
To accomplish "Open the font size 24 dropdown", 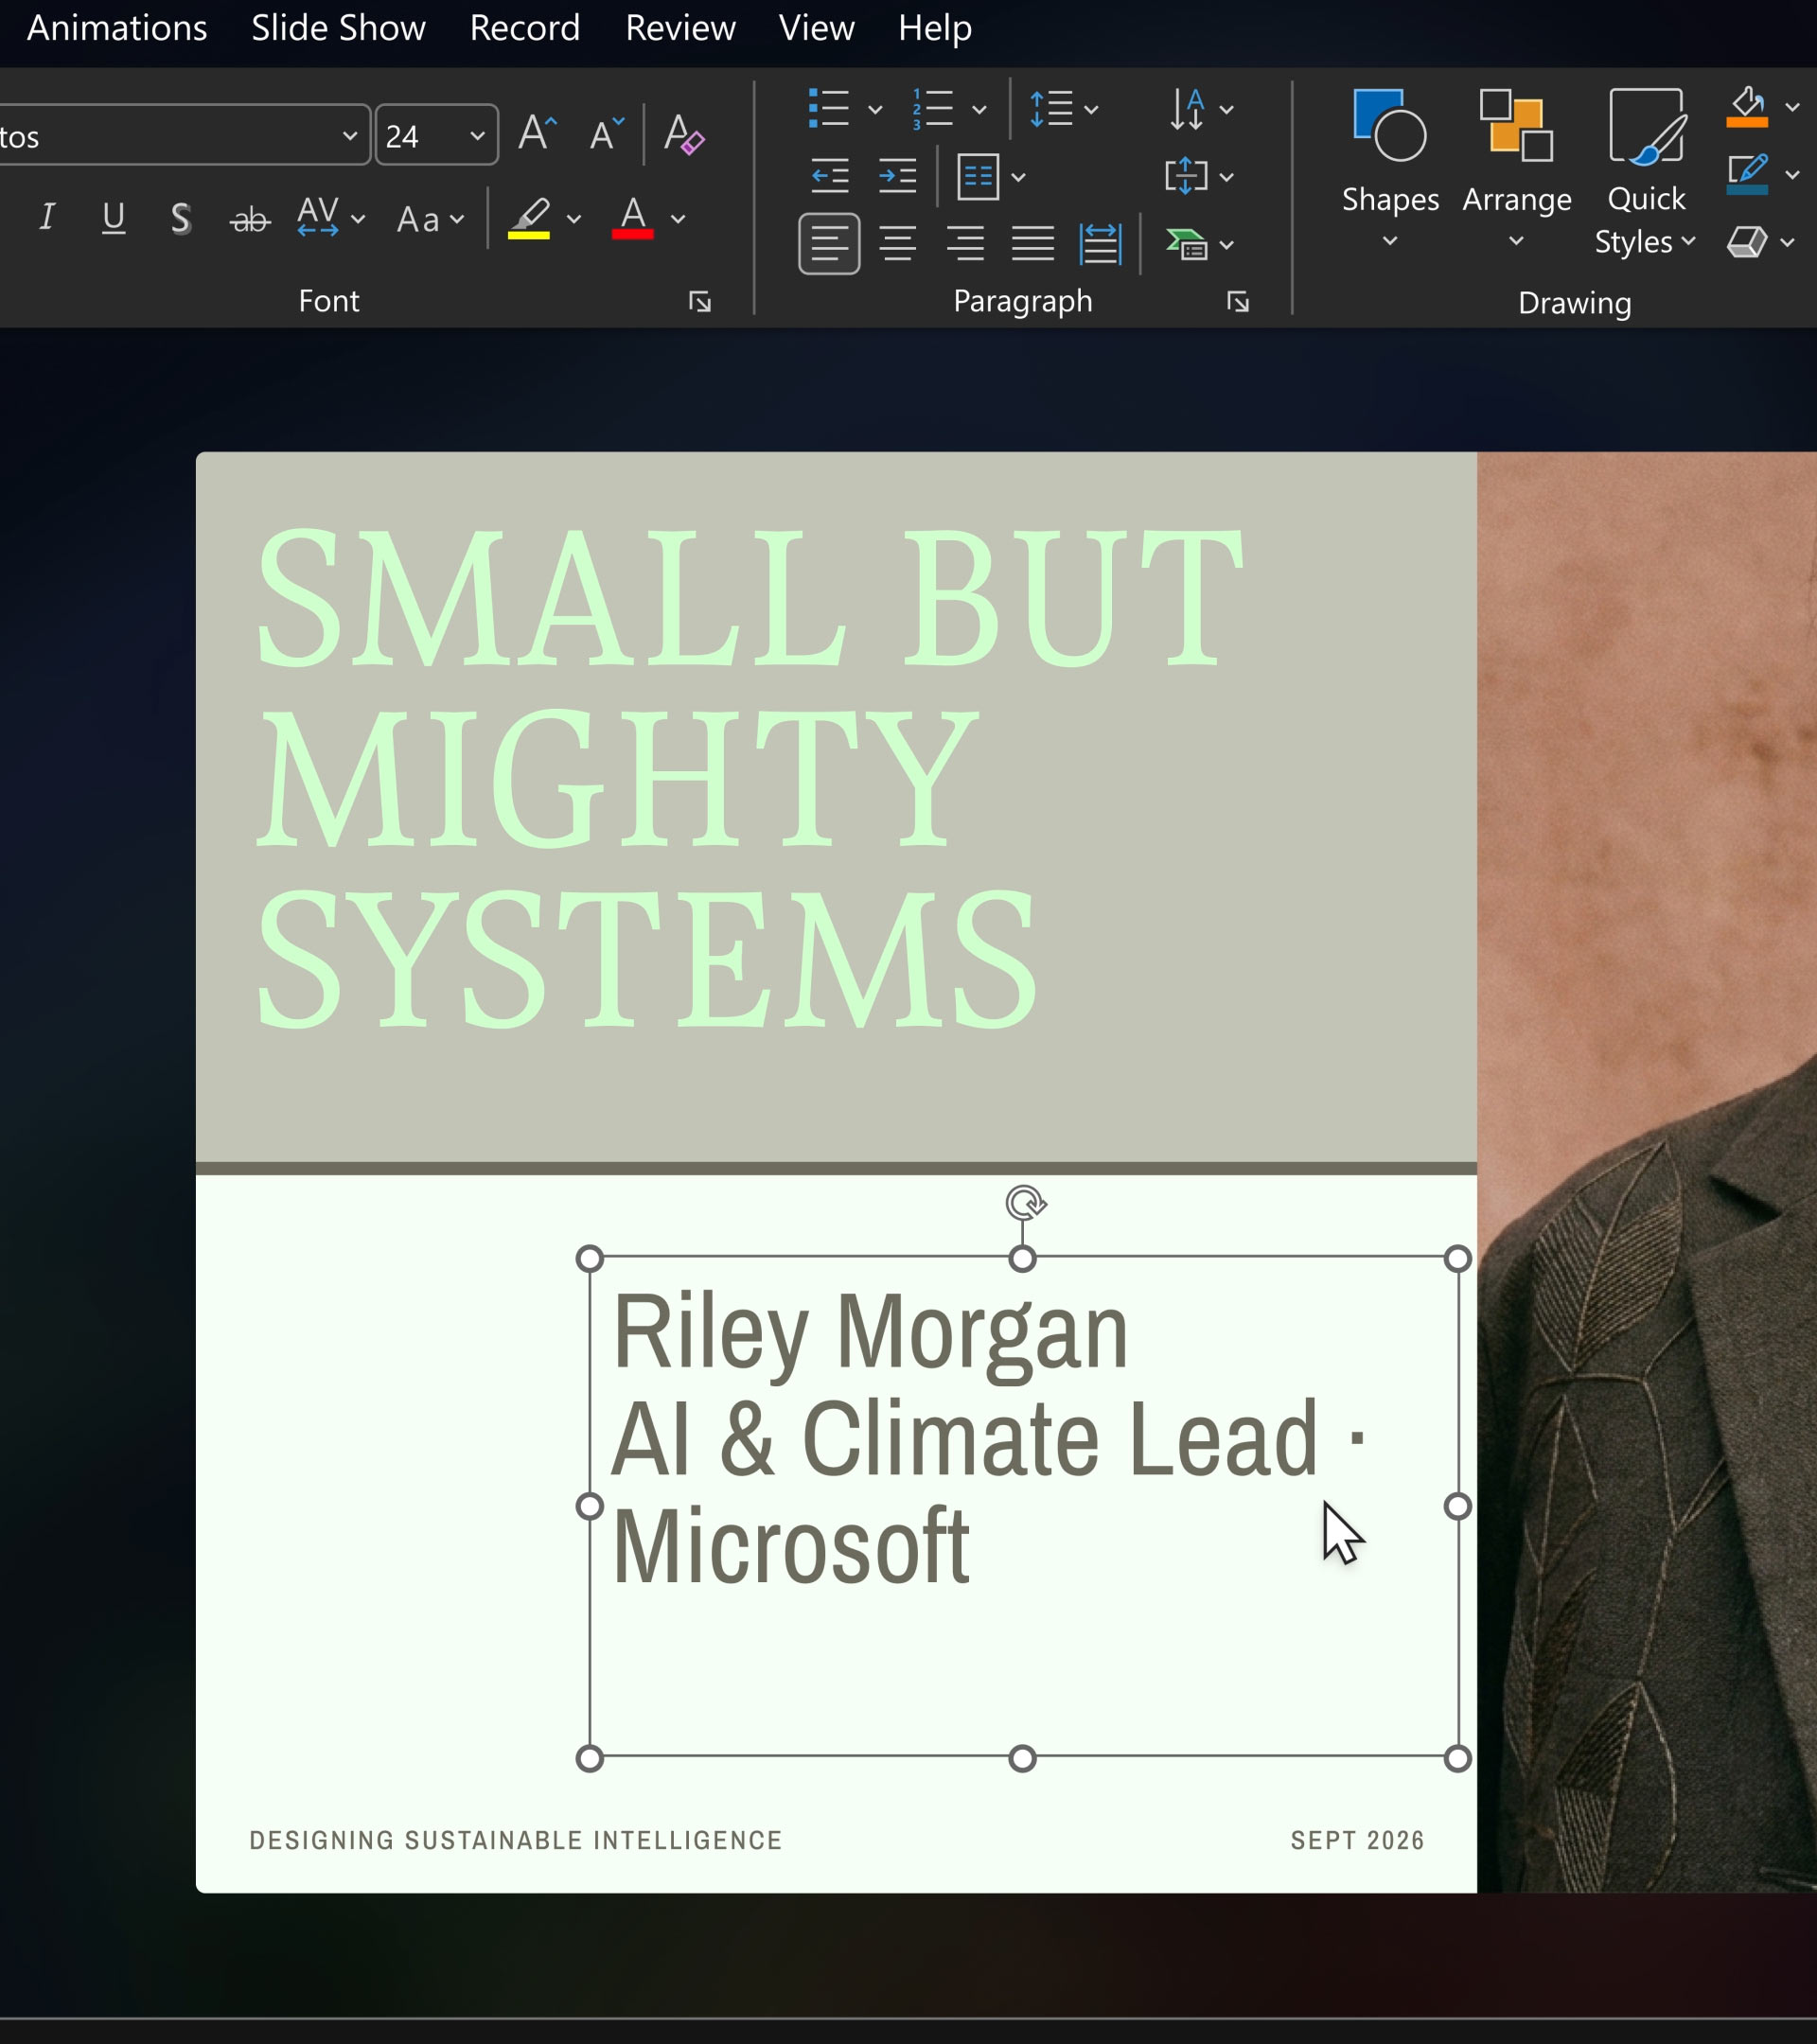I will coord(477,135).
